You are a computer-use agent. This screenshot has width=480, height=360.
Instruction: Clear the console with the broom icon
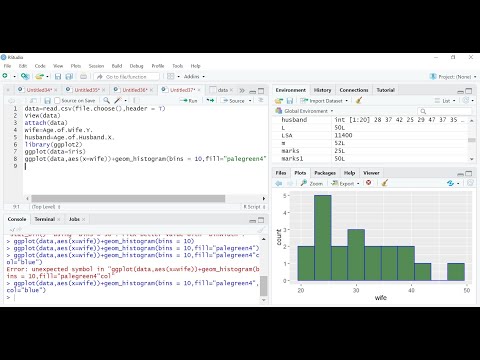[x=261, y=229]
